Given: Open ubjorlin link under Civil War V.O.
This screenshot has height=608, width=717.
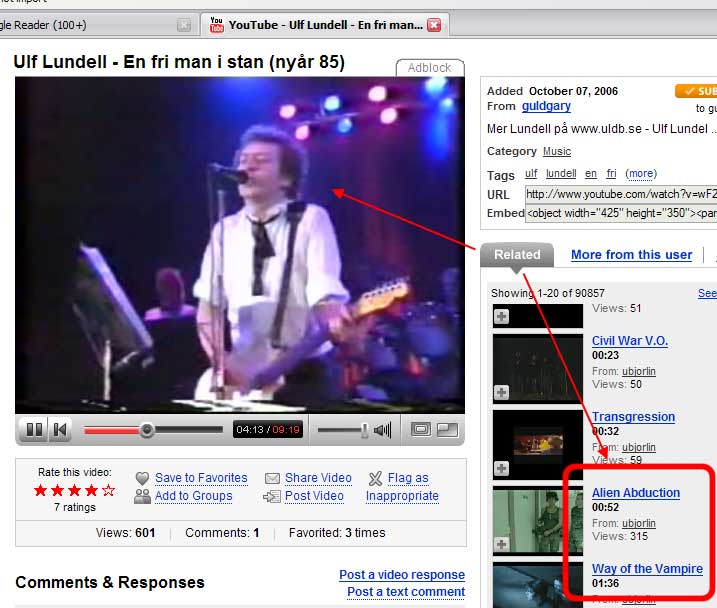Looking at the screenshot, I should point(639,371).
